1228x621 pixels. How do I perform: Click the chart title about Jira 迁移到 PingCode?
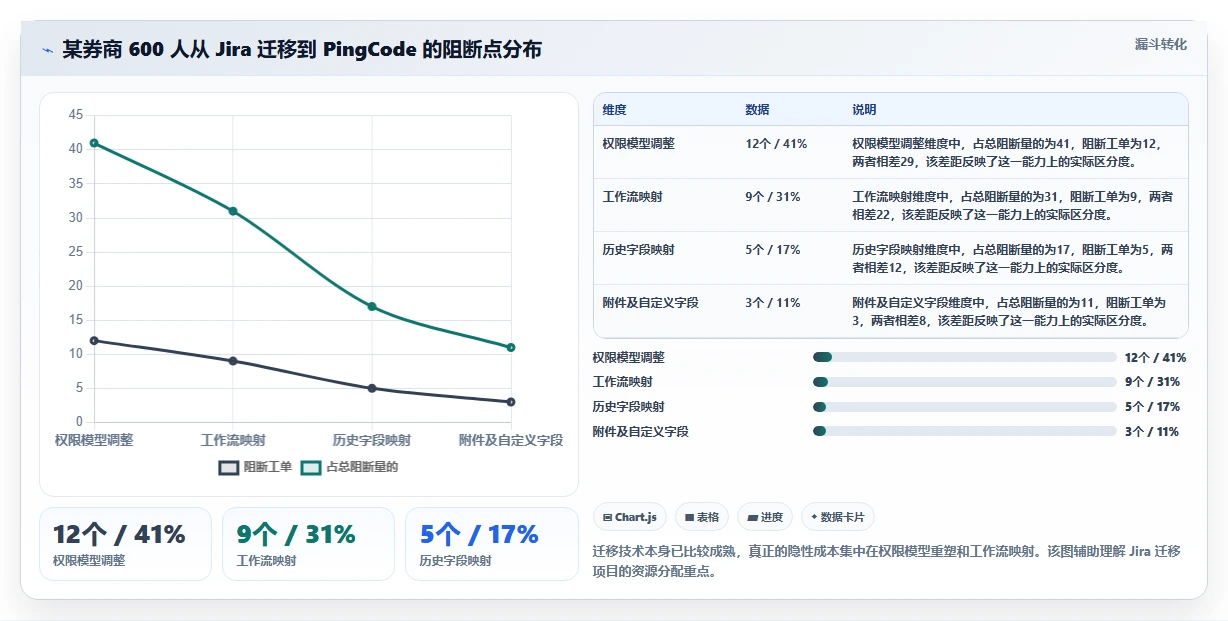tap(302, 50)
